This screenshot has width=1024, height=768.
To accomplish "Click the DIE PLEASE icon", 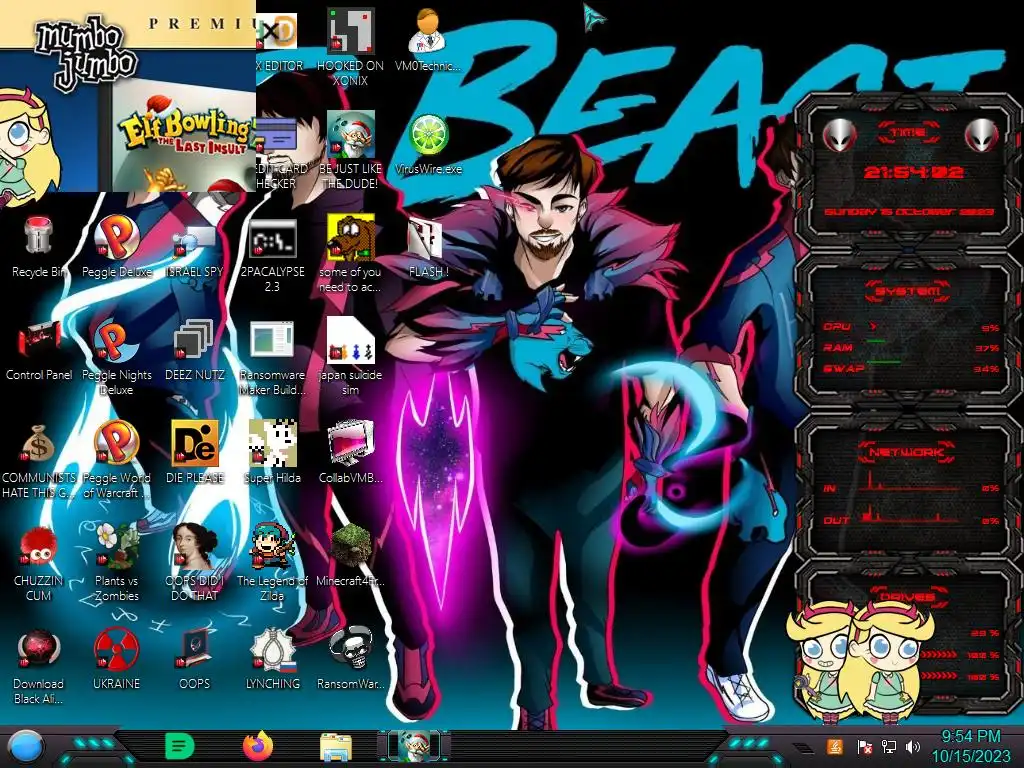I will click(x=195, y=453).
